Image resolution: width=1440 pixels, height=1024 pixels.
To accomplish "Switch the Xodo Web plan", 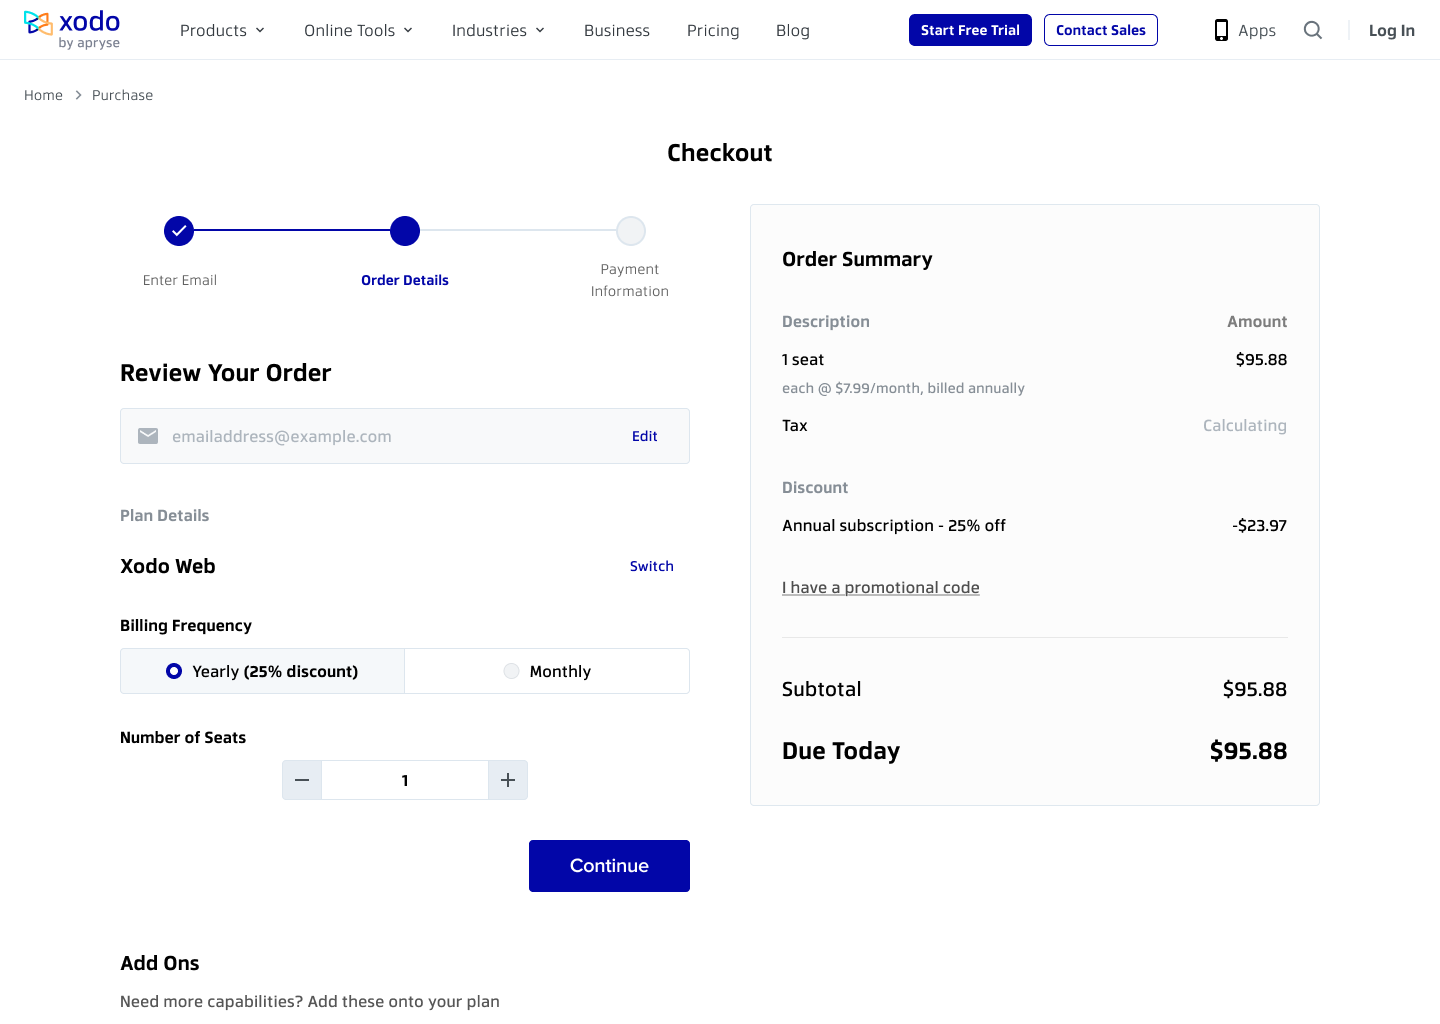I will pyautogui.click(x=652, y=566).
